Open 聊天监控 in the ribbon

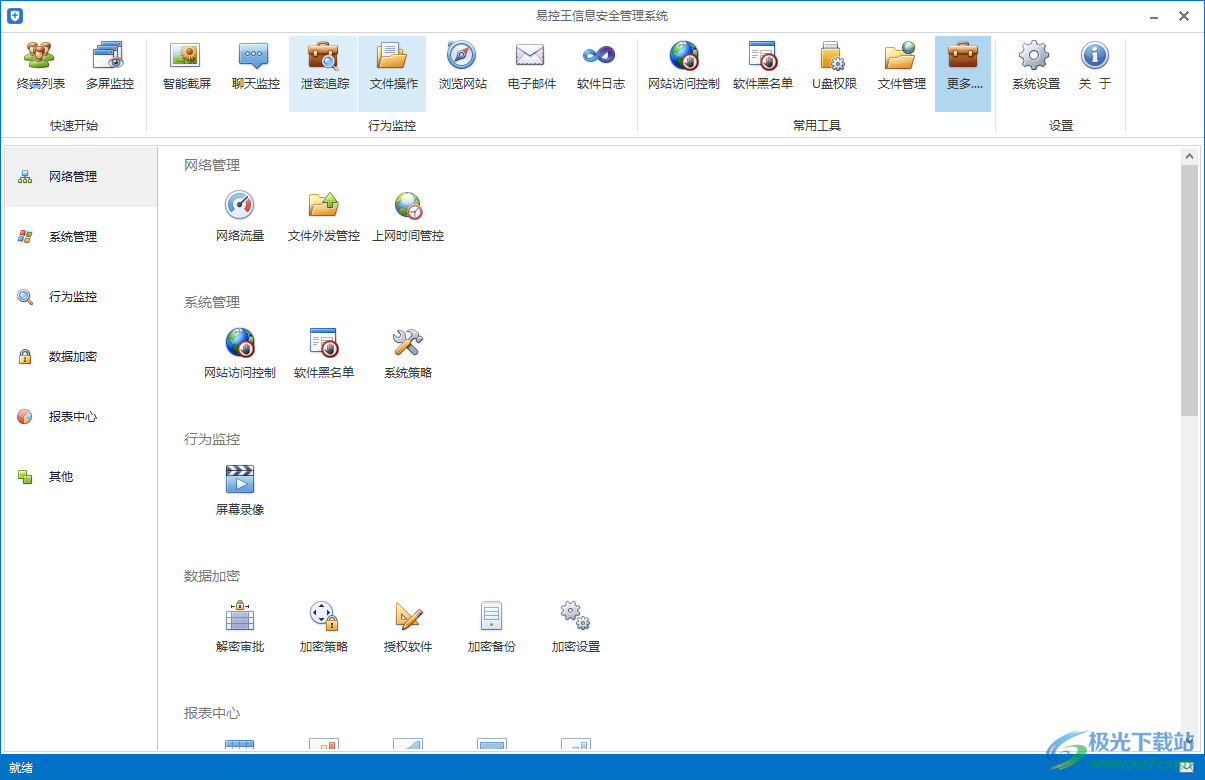tap(256, 67)
